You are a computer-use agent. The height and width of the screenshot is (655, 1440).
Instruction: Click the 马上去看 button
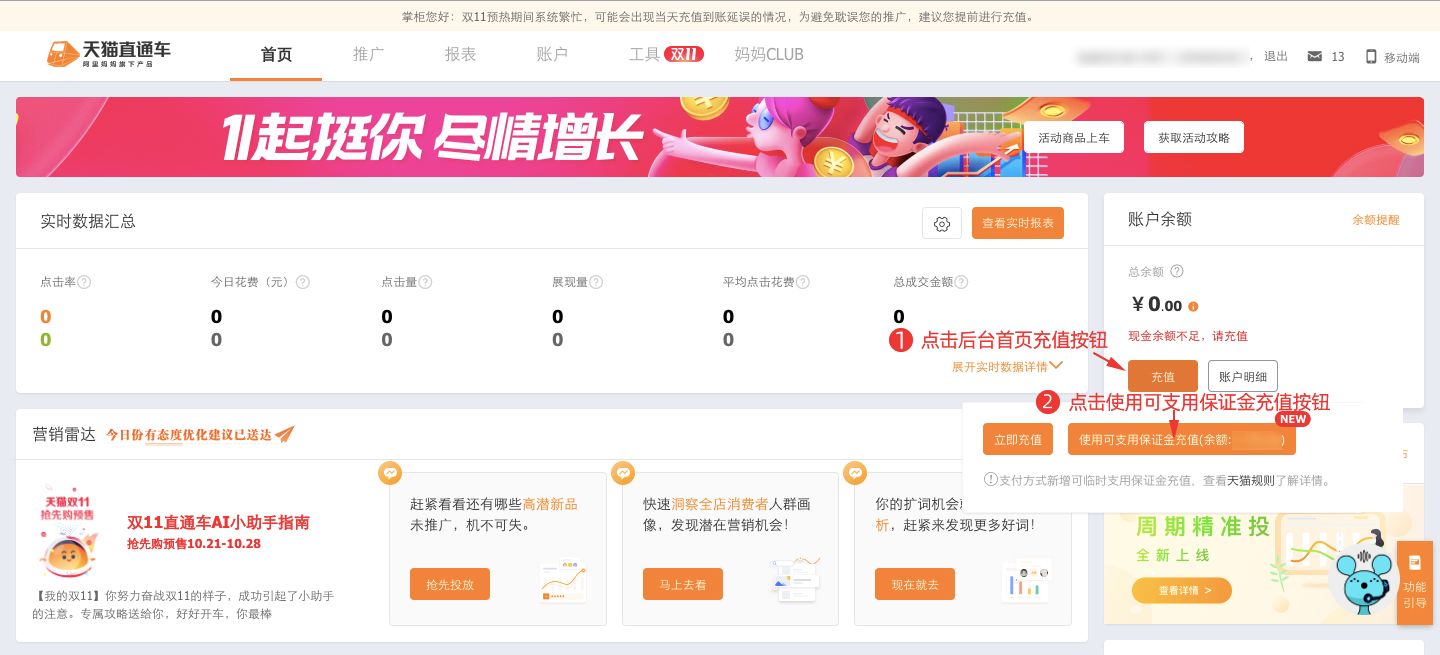coord(683,584)
